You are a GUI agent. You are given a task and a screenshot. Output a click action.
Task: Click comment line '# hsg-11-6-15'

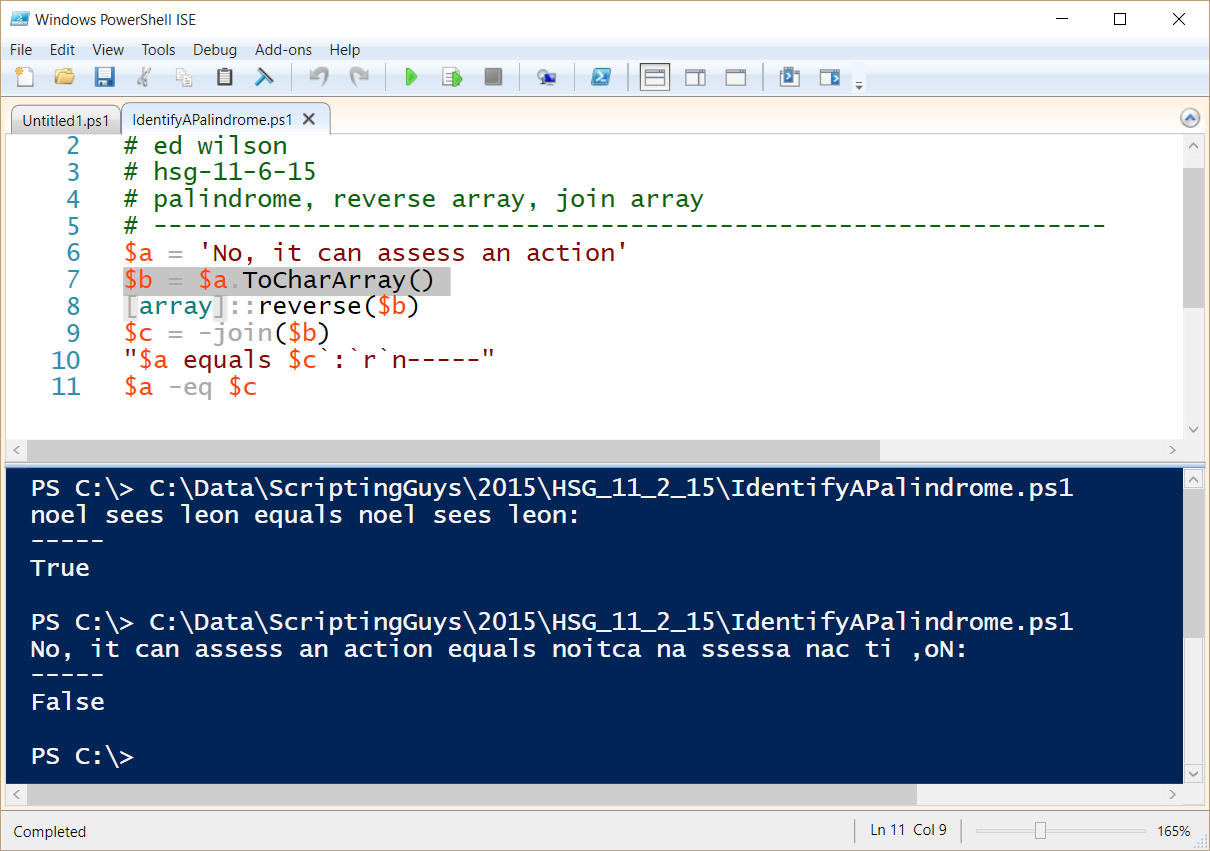click(220, 172)
